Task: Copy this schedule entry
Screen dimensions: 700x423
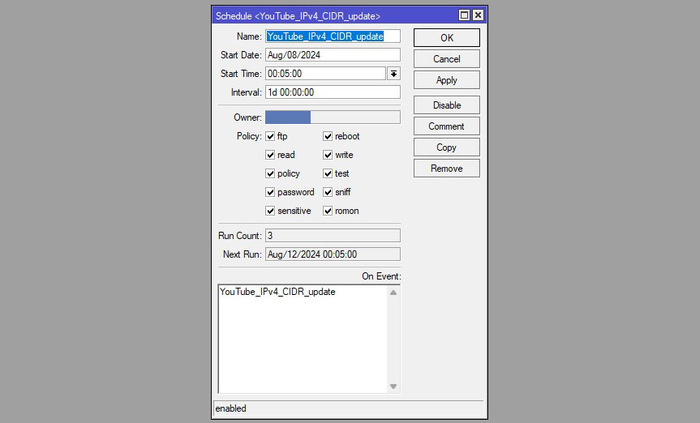Action: (446, 147)
